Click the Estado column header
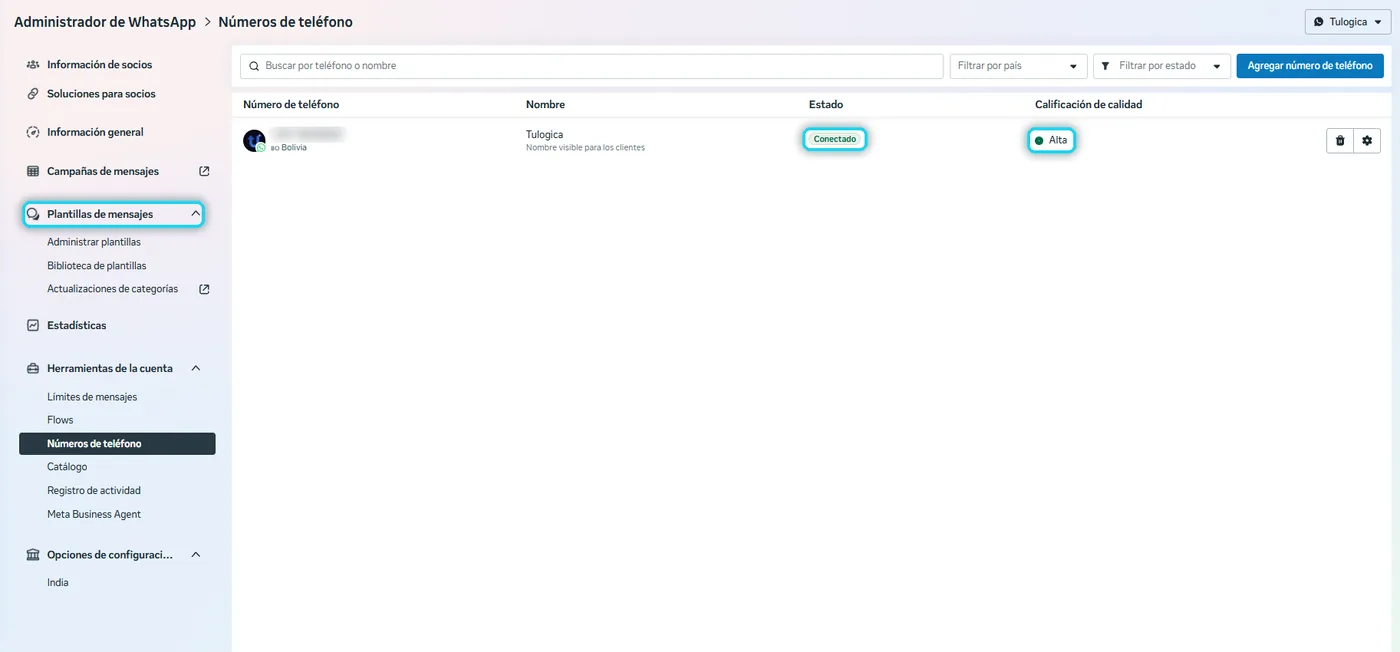The height and width of the screenshot is (652, 1400). coord(826,104)
